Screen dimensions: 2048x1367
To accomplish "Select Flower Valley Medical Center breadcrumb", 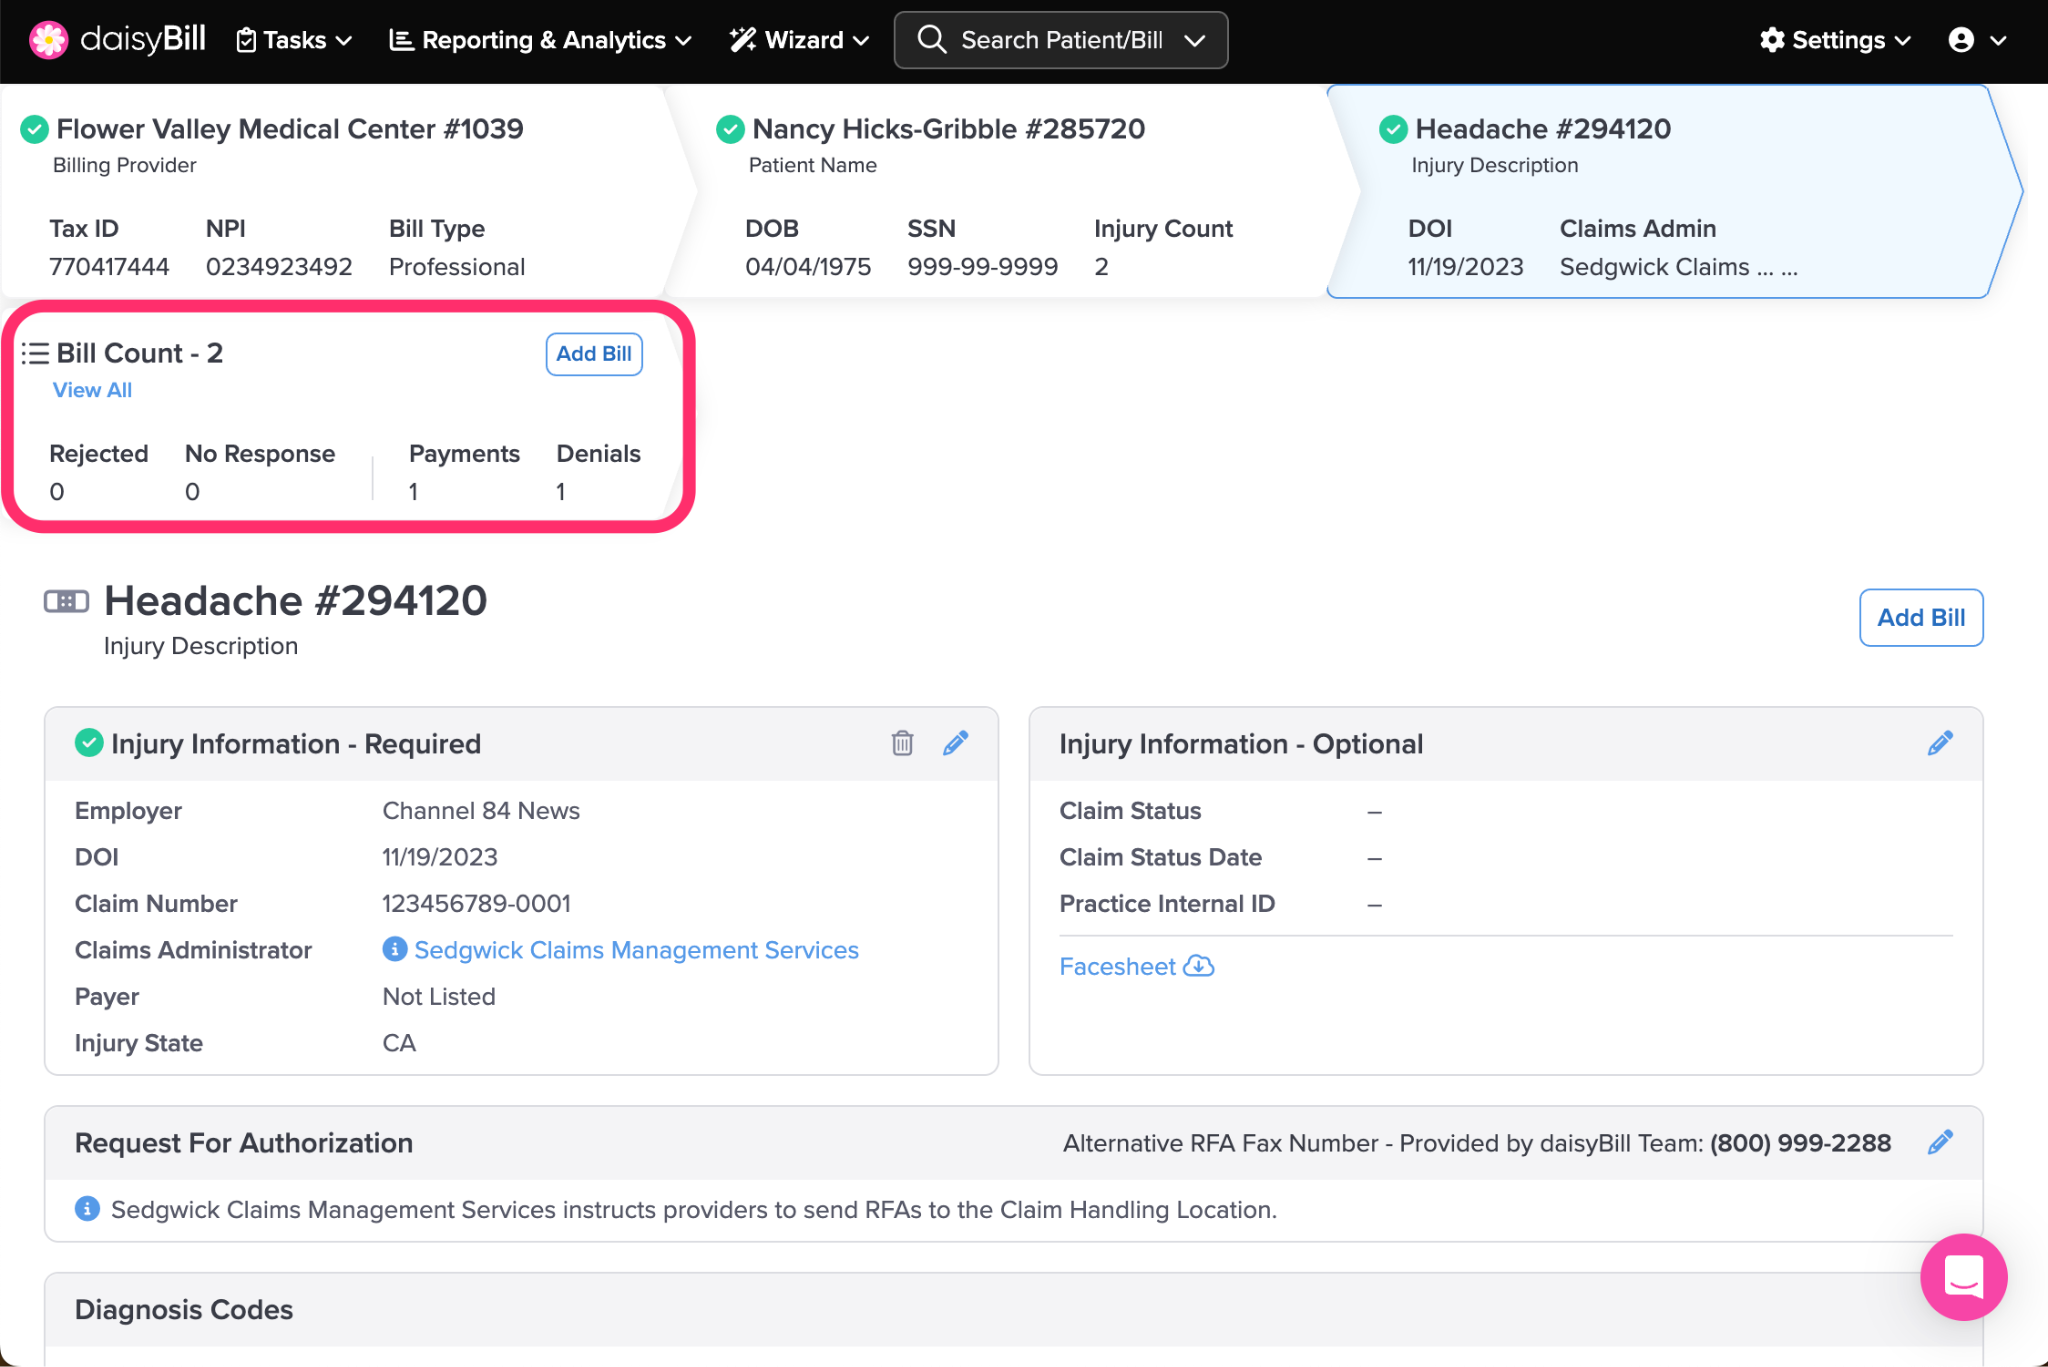I will point(289,129).
